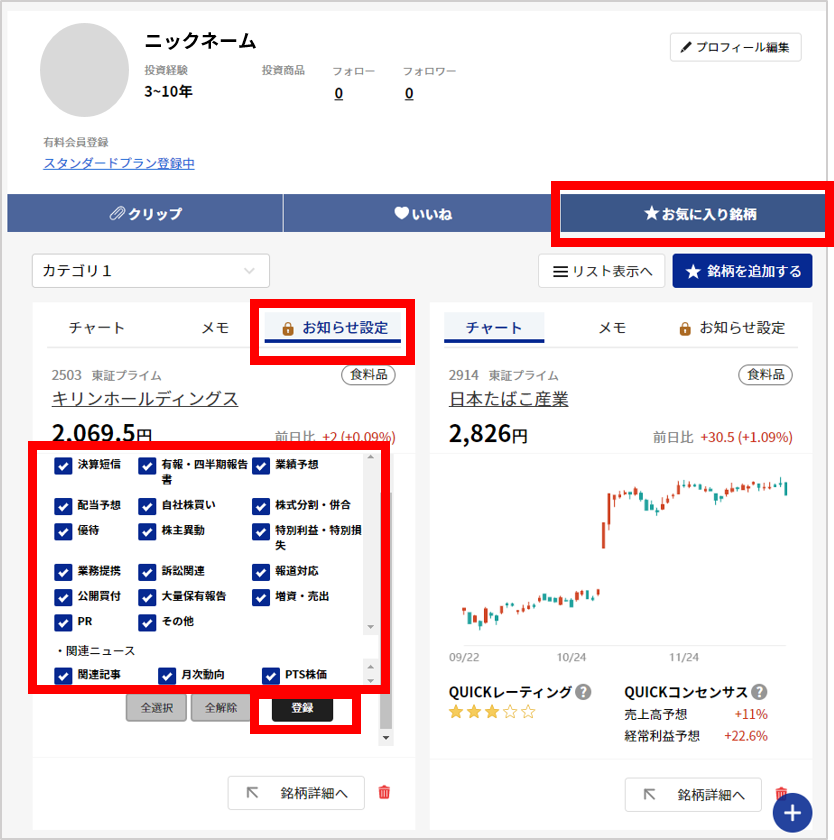This screenshot has width=834, height=840.
Task: Click scroll-down arrow of notification checkbox list
Action: [x=371, y=627]
